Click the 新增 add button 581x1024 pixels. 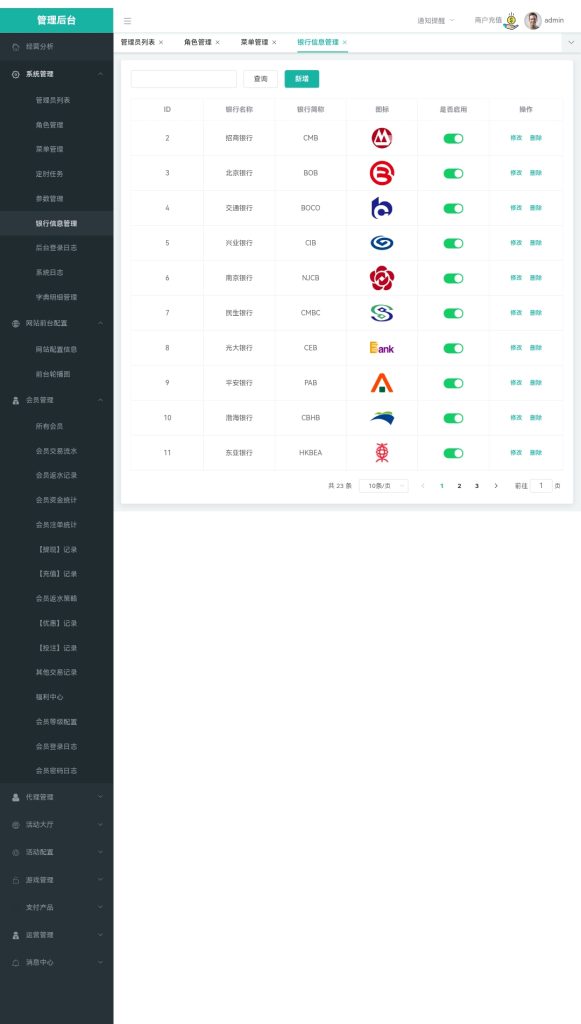point(302,79)
